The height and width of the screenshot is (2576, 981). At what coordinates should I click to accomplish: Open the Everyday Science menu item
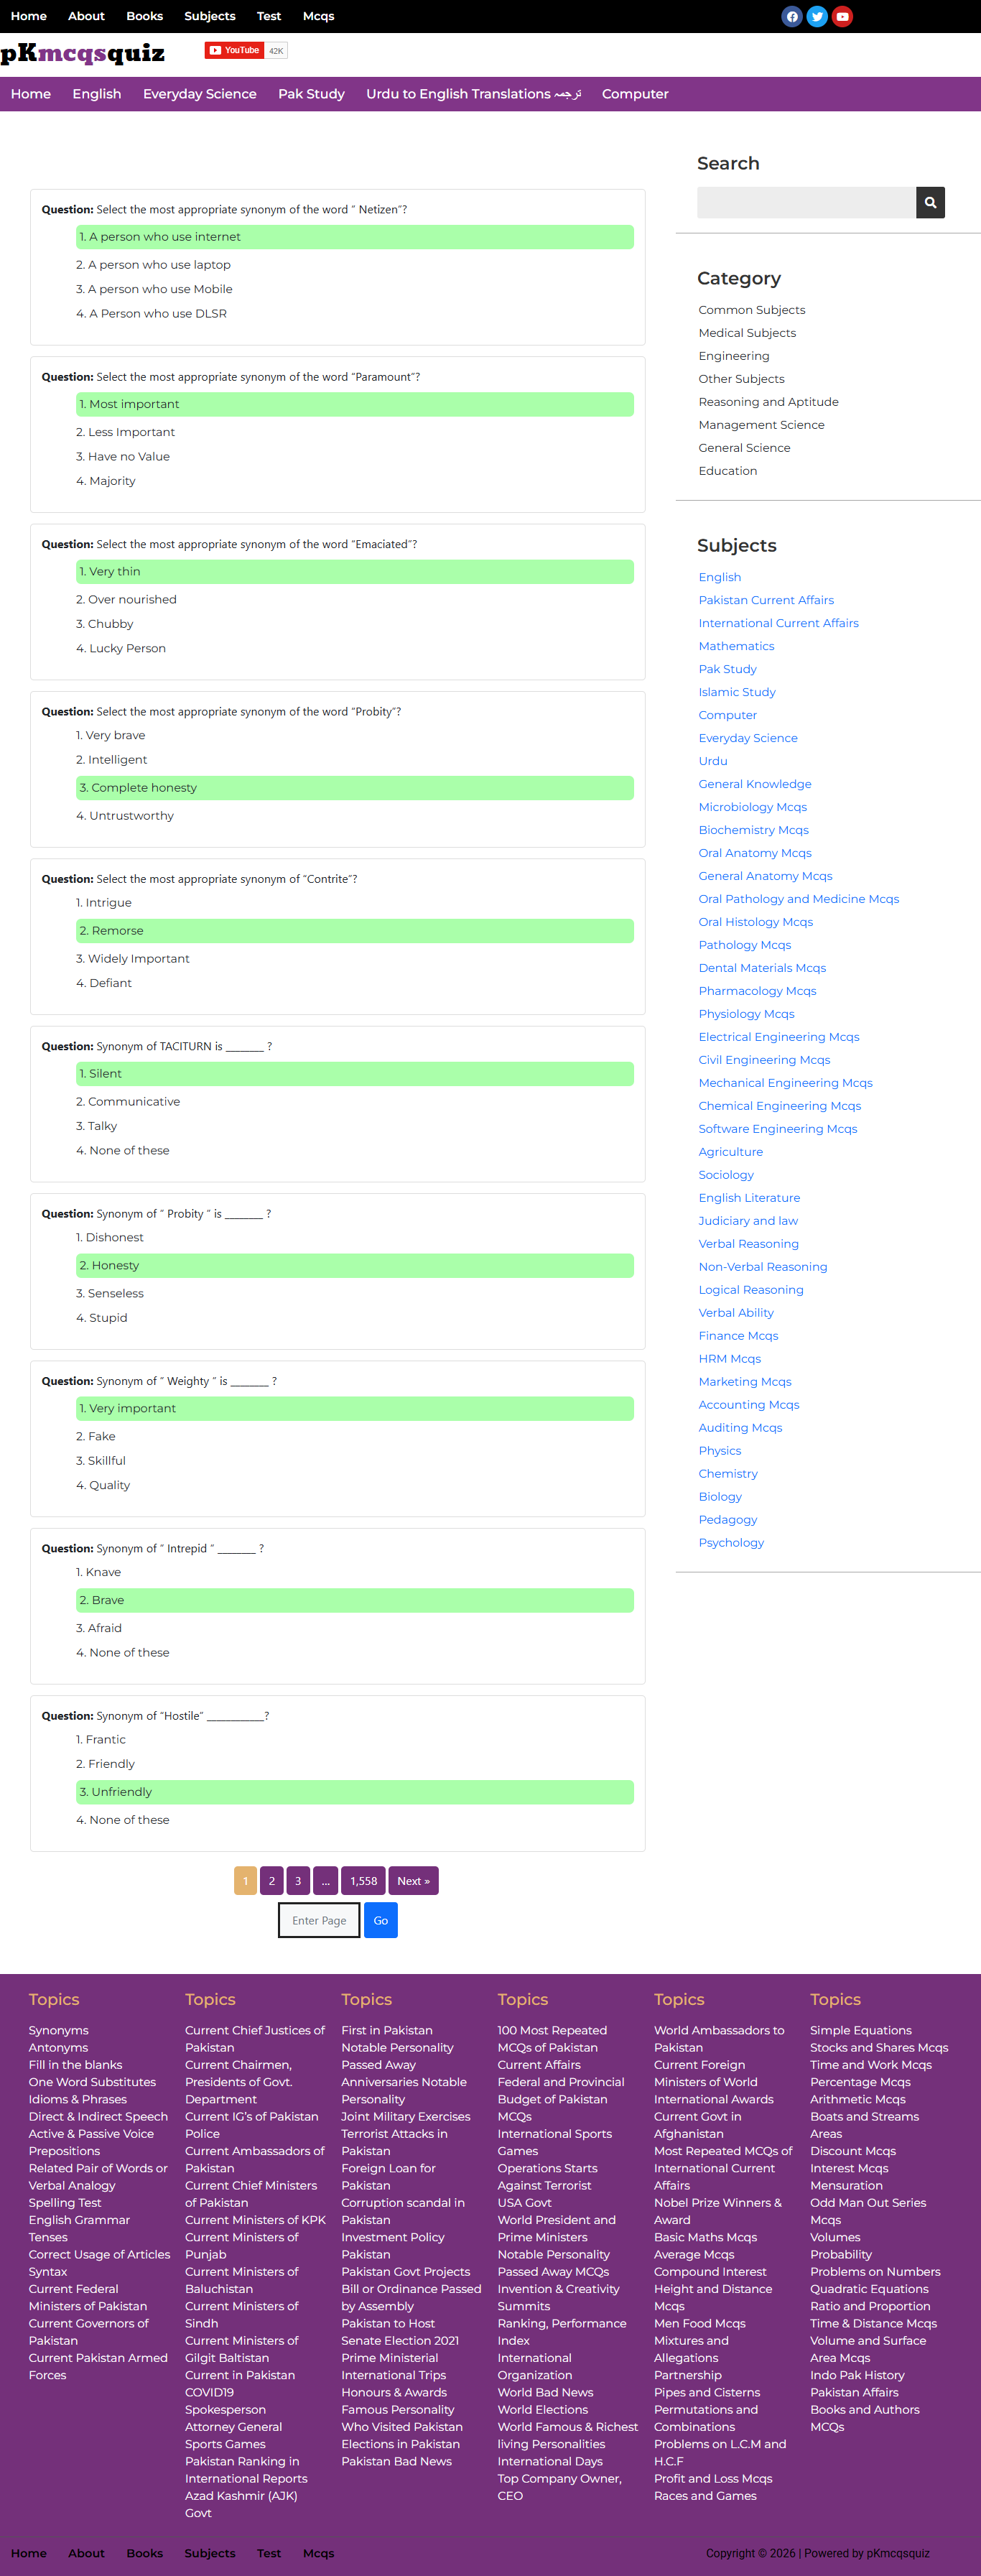(199, 94)
